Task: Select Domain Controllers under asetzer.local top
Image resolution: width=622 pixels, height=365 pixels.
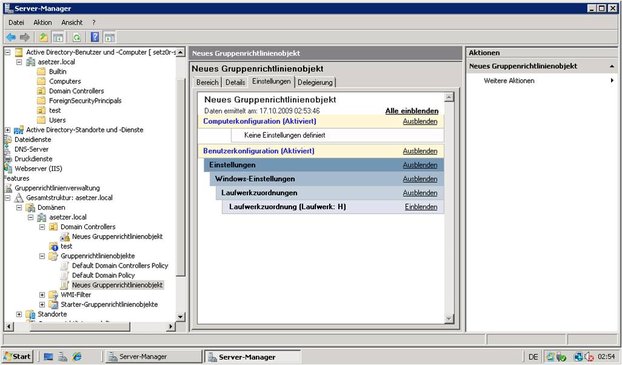Action: 76,91
